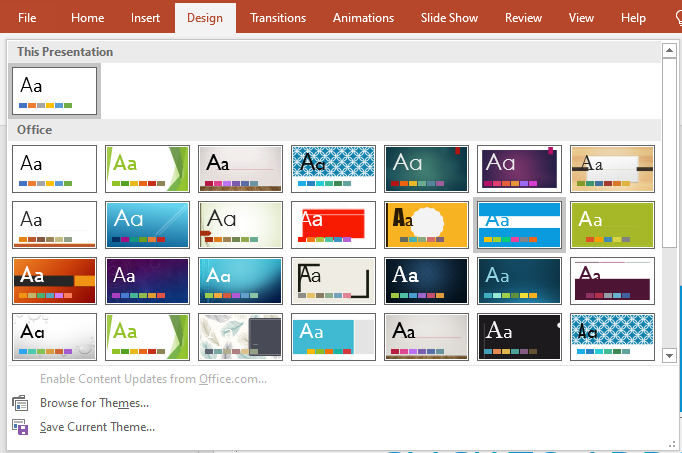Choose the blue and white banded theme
This screenshot has width=682, height=453.
click(x=520, y=225)
